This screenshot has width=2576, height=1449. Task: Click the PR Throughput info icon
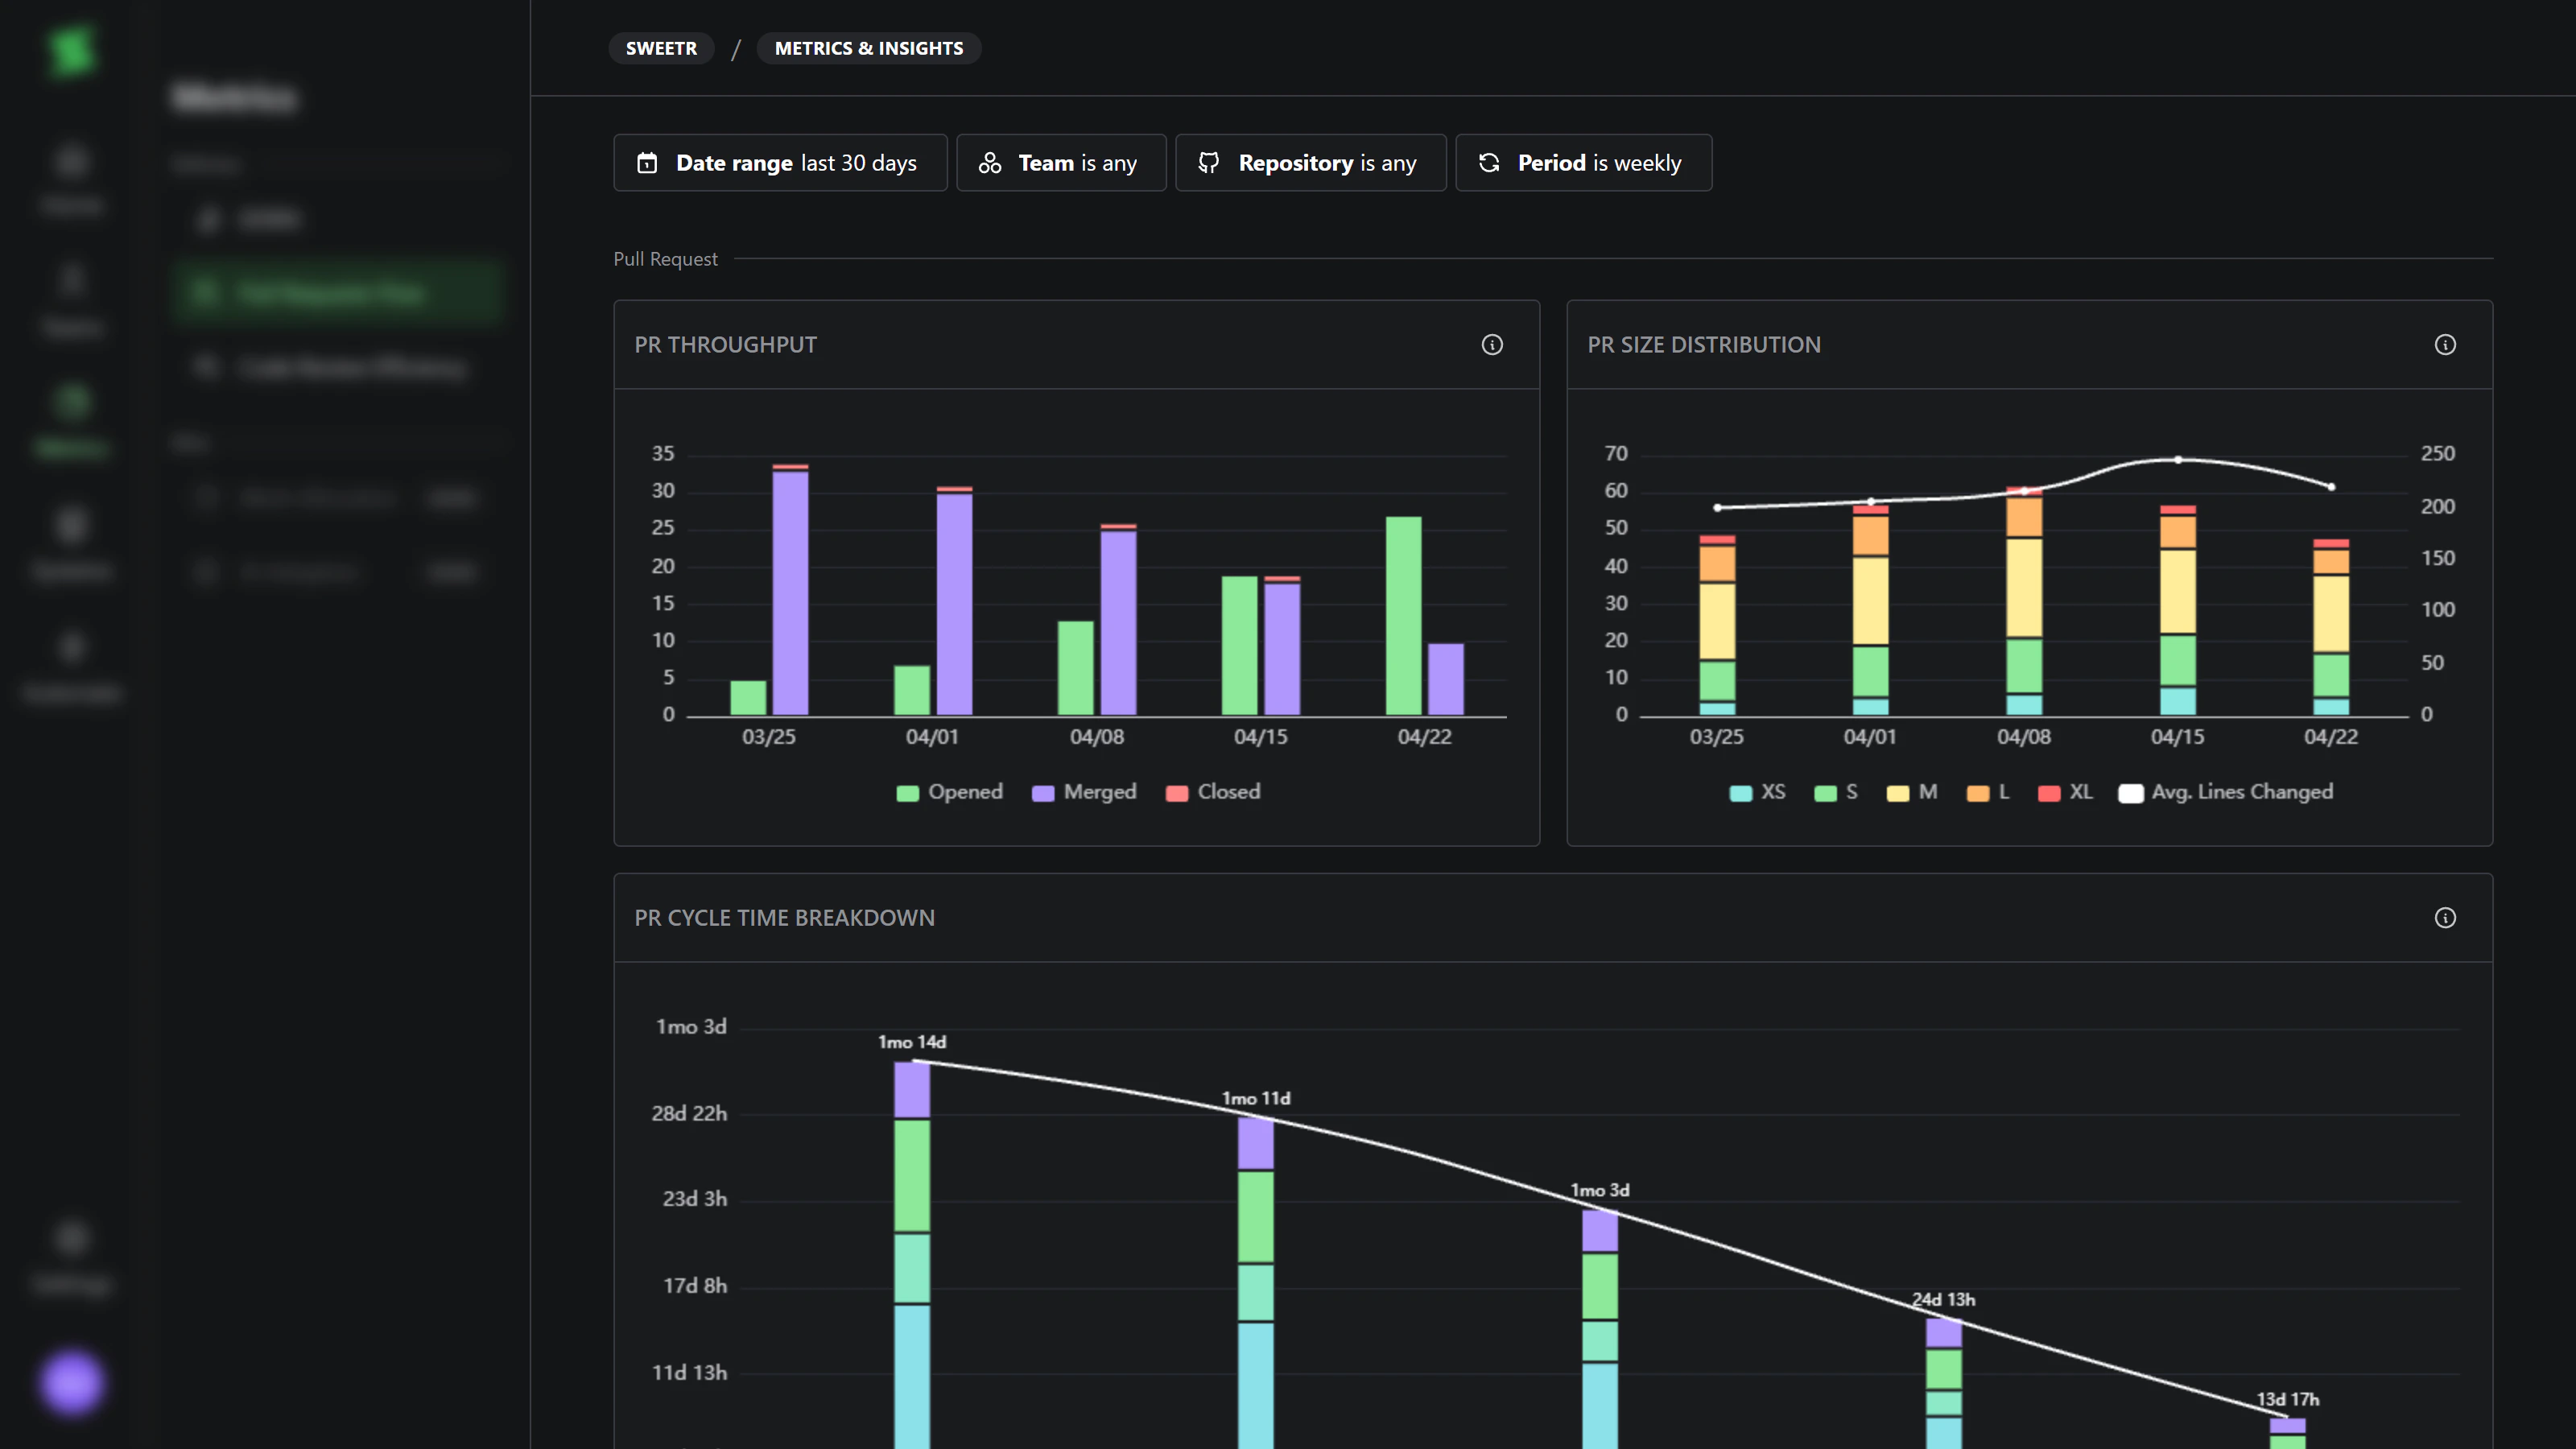(x=1492, y=345)
